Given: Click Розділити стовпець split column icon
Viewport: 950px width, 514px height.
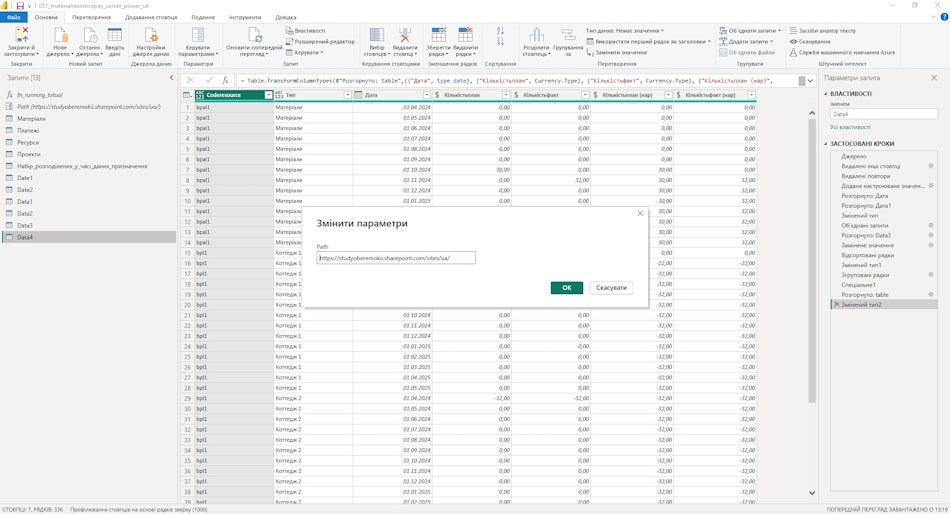Looking at the screenshot, I should (x=536, y=35).
